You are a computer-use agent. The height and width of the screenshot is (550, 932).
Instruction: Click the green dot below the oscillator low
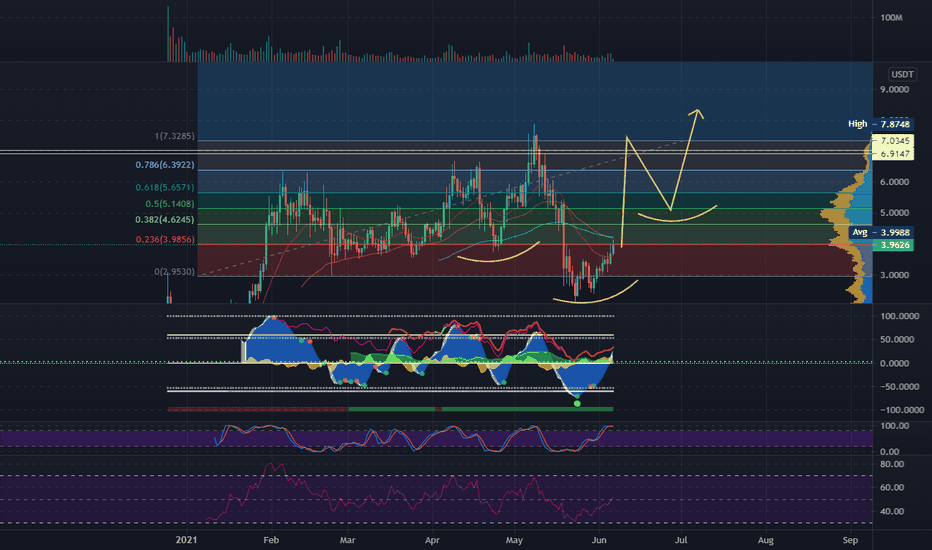coord(577,404)
